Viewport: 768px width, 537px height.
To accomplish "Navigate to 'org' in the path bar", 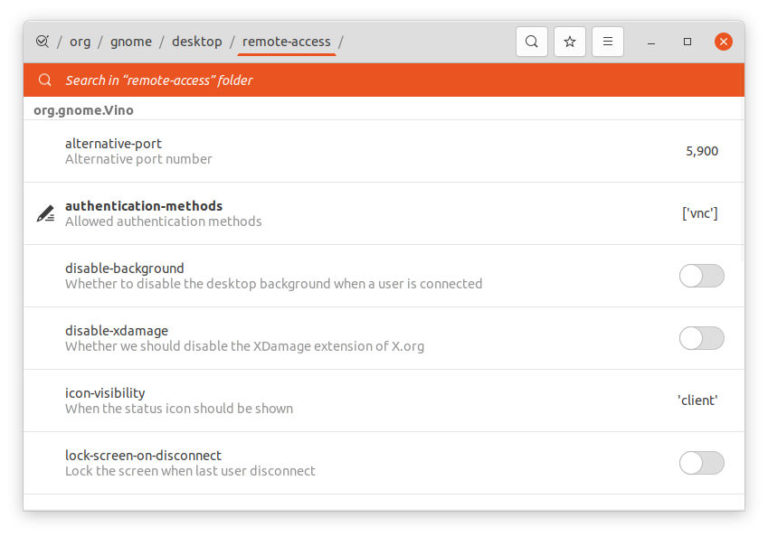I will pyautogui.click(x=80, y=42).
